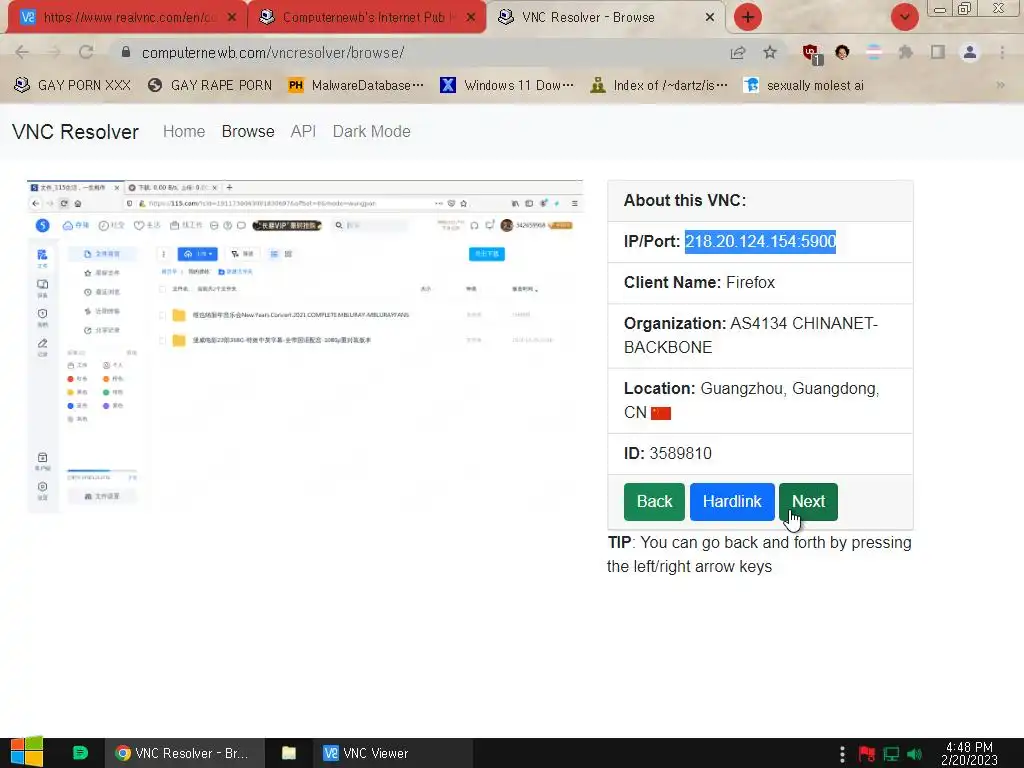Go to the next VNC with Next button

click(808, 502)
